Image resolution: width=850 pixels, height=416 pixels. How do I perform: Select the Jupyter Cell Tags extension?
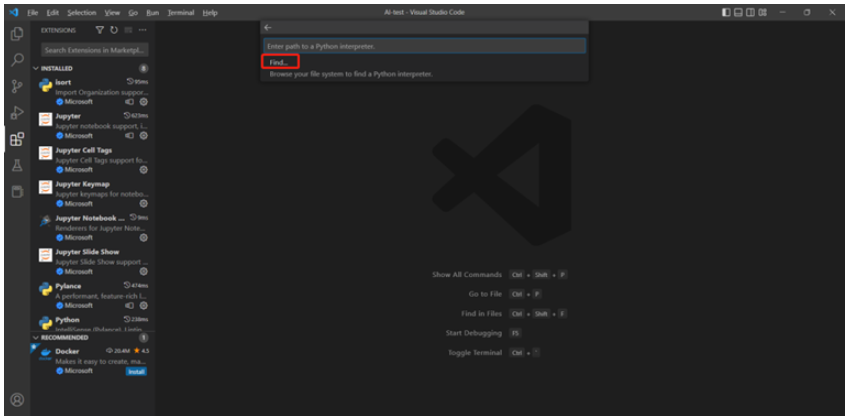coord(93,159)
